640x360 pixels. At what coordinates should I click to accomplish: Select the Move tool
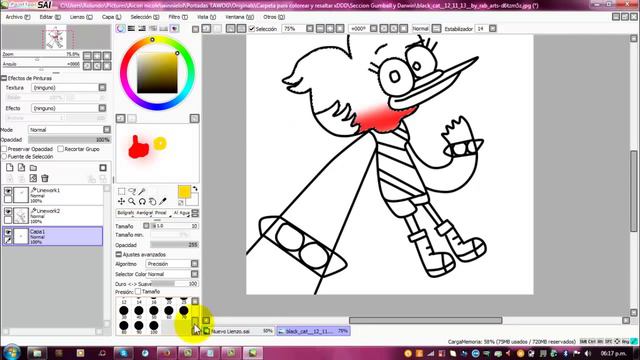(122, 201)
